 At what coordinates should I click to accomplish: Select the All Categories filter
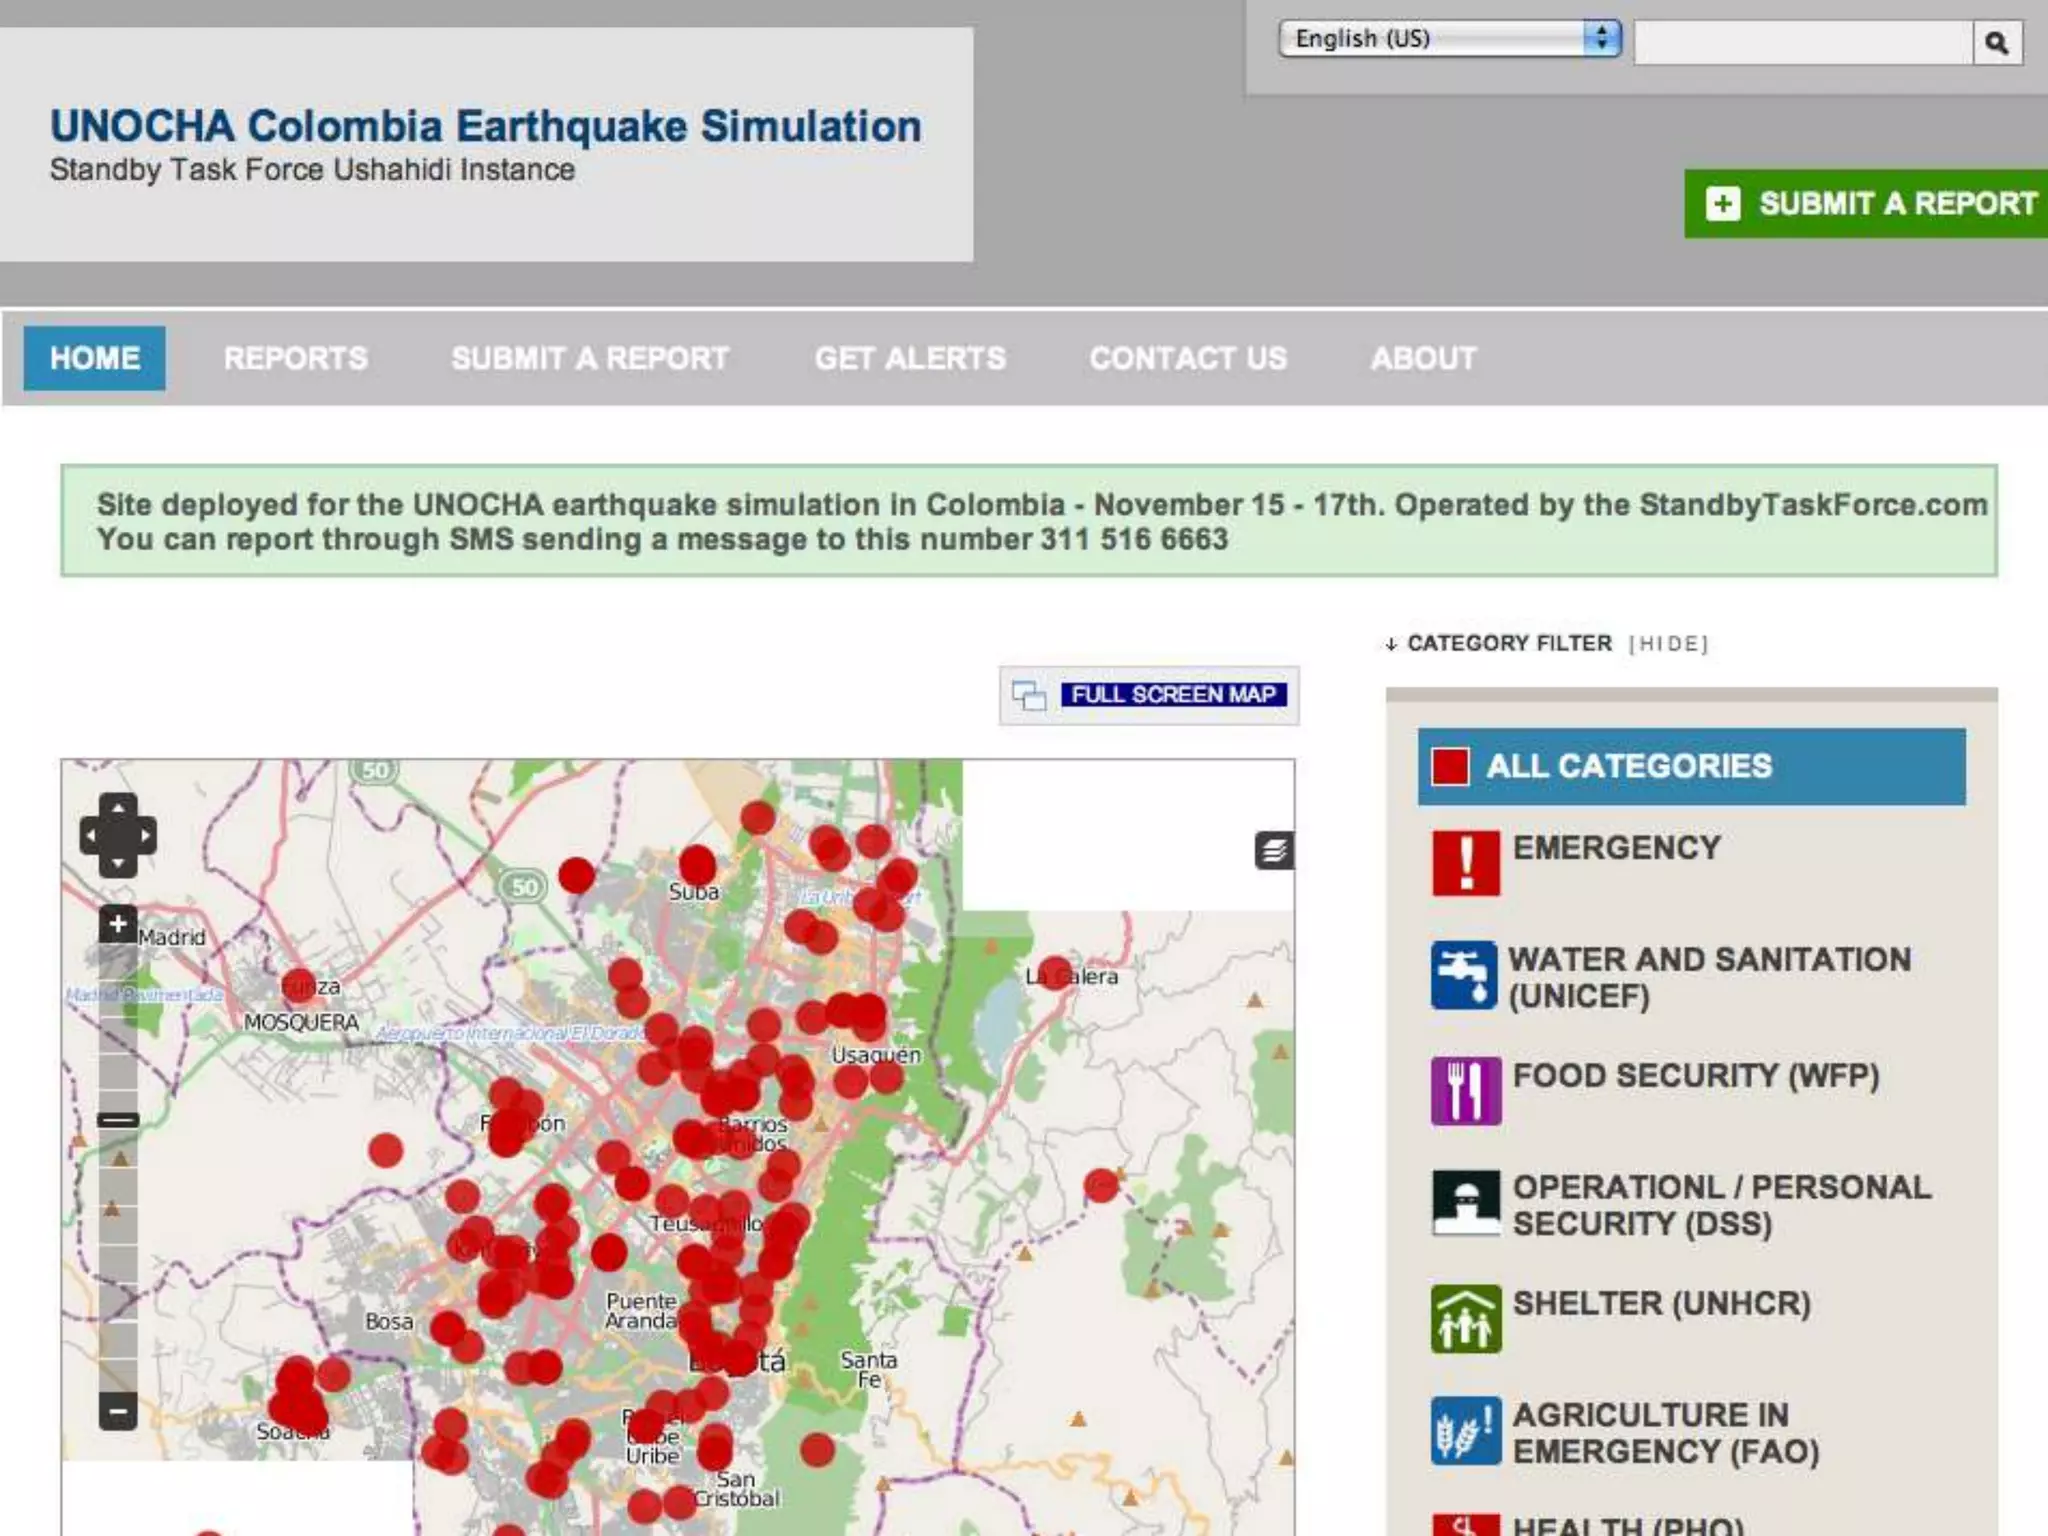tap(1691, 766)
